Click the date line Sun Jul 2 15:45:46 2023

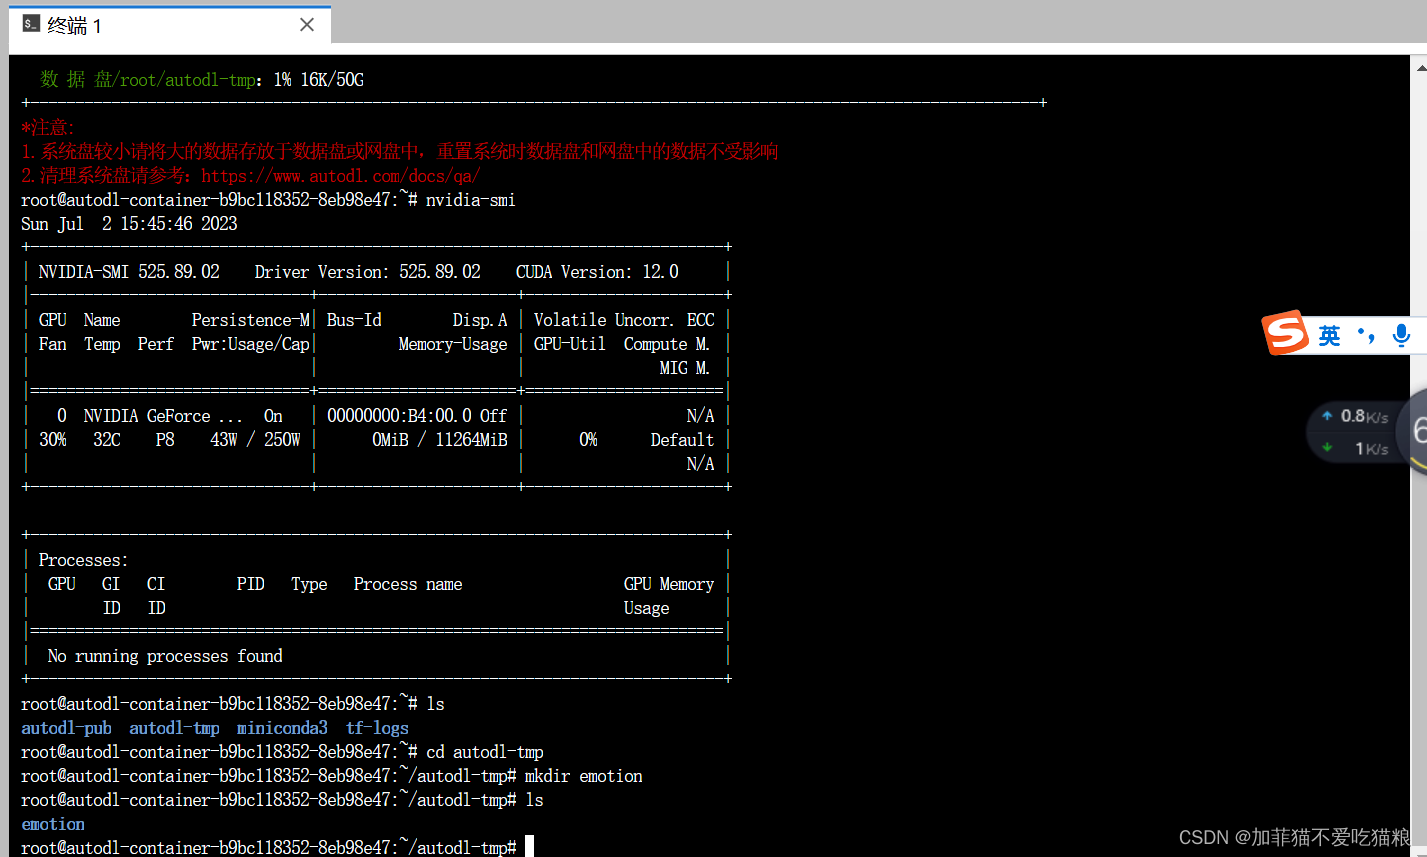(129, 224)
